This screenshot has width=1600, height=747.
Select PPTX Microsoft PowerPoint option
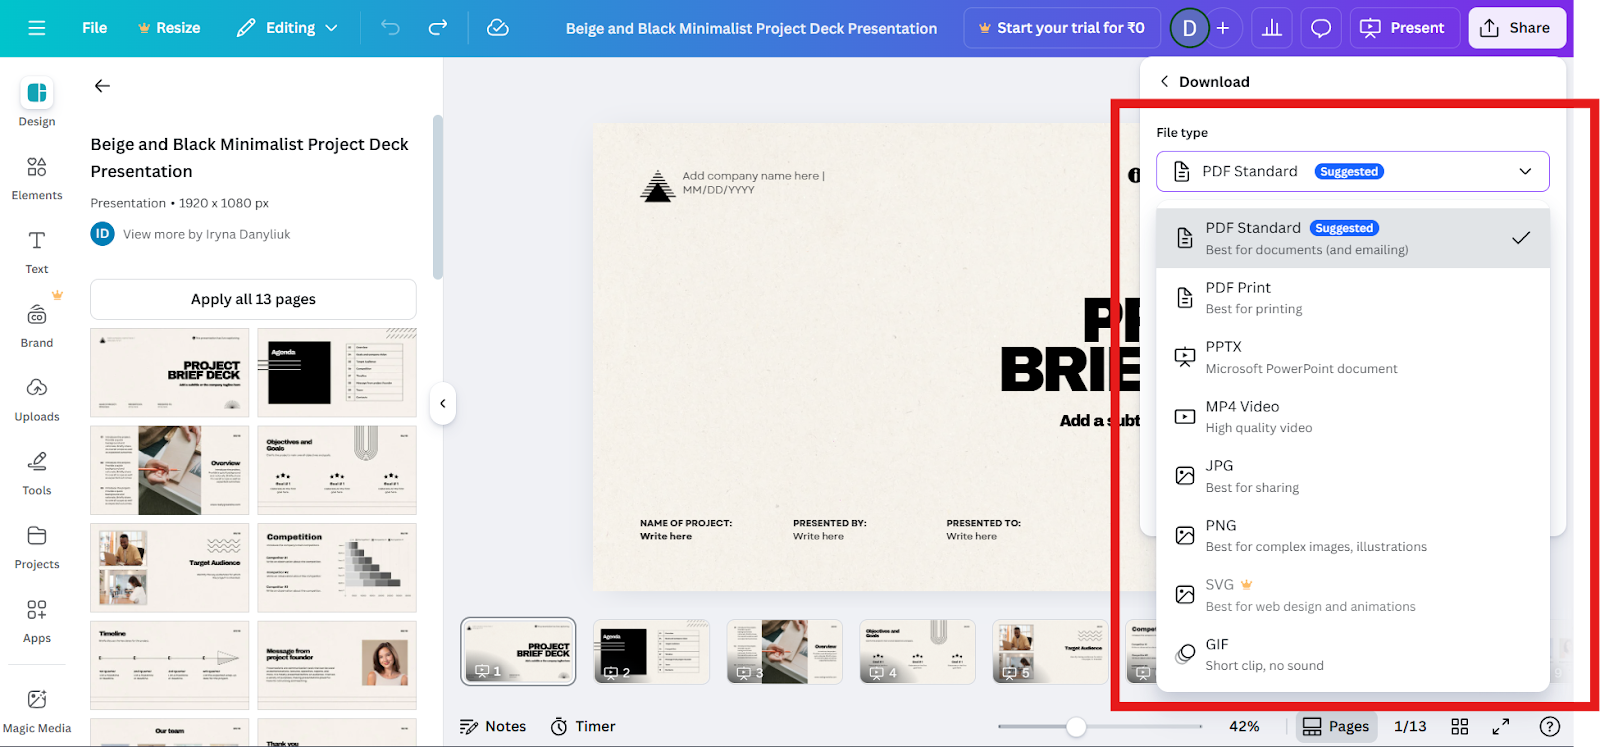point(1353,357)
